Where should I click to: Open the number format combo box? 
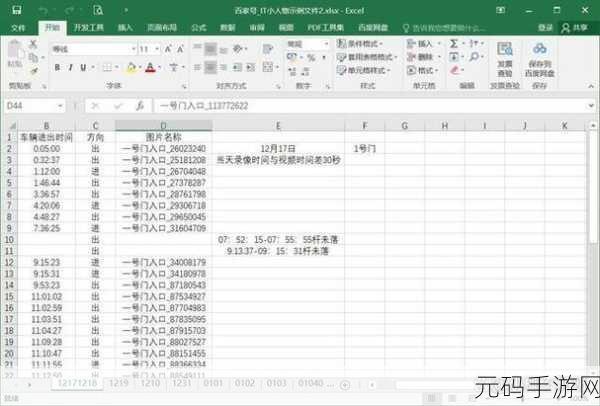point(308,44)
